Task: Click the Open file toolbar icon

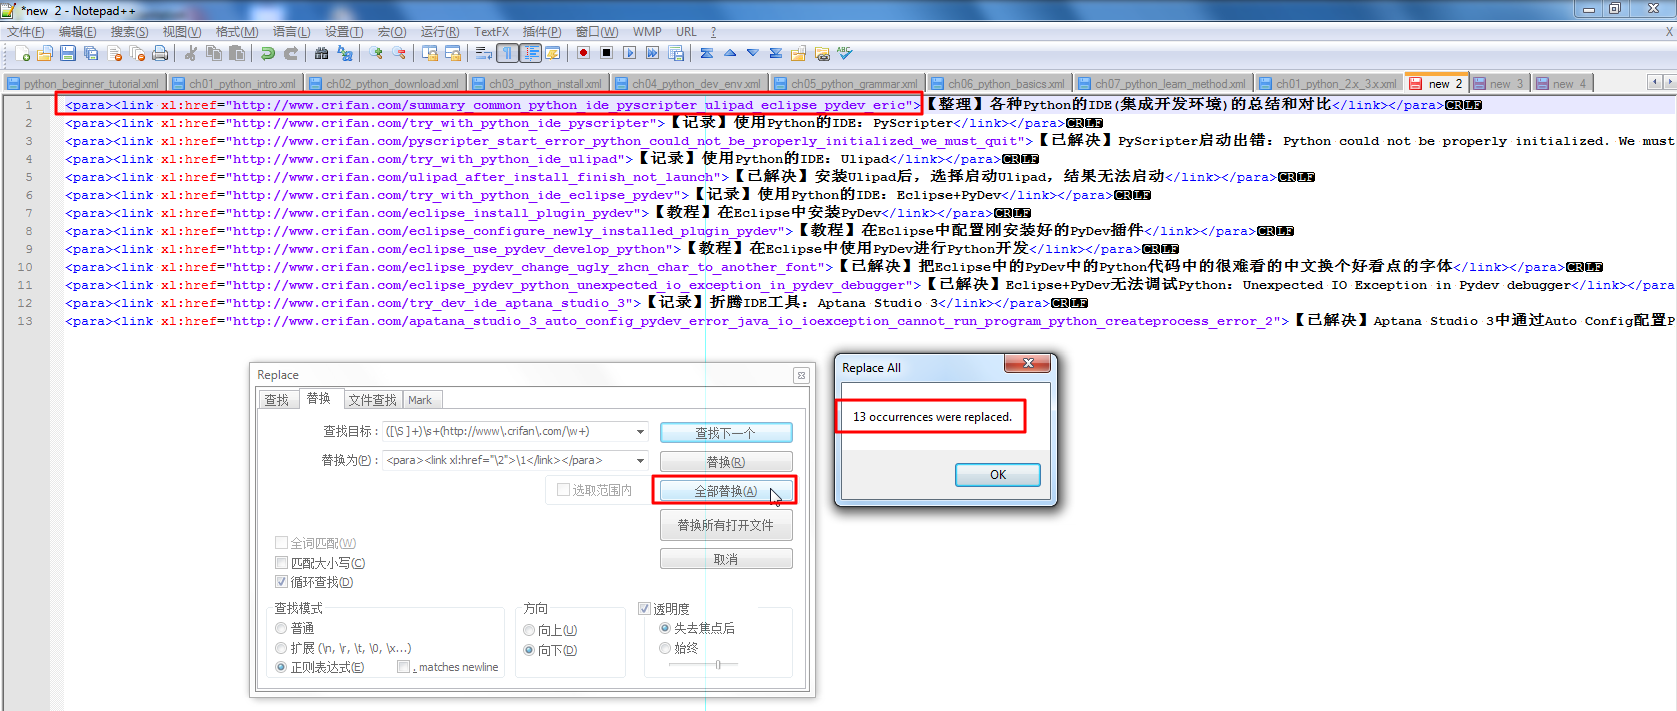Action: pos(44,53)
